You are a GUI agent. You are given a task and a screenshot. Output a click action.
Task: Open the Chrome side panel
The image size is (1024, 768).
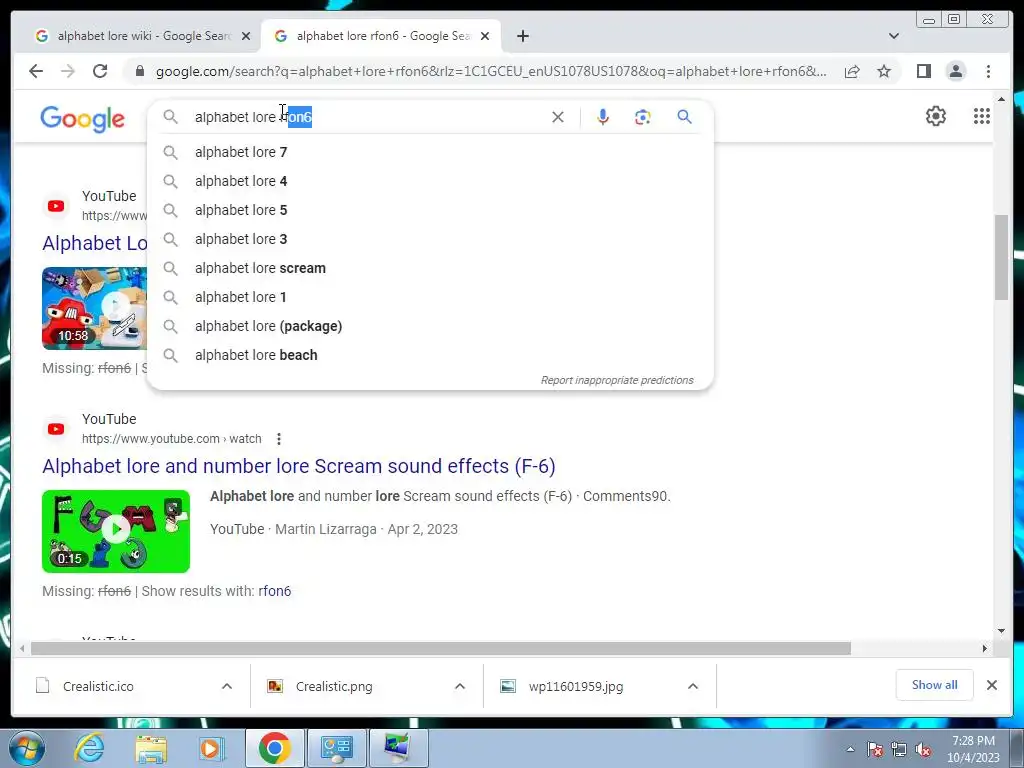point(923,71)
